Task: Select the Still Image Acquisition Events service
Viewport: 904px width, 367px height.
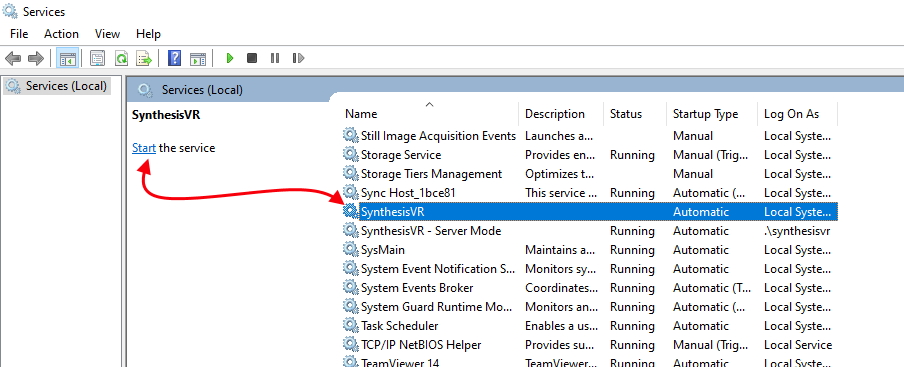Action: coord(438,135)
